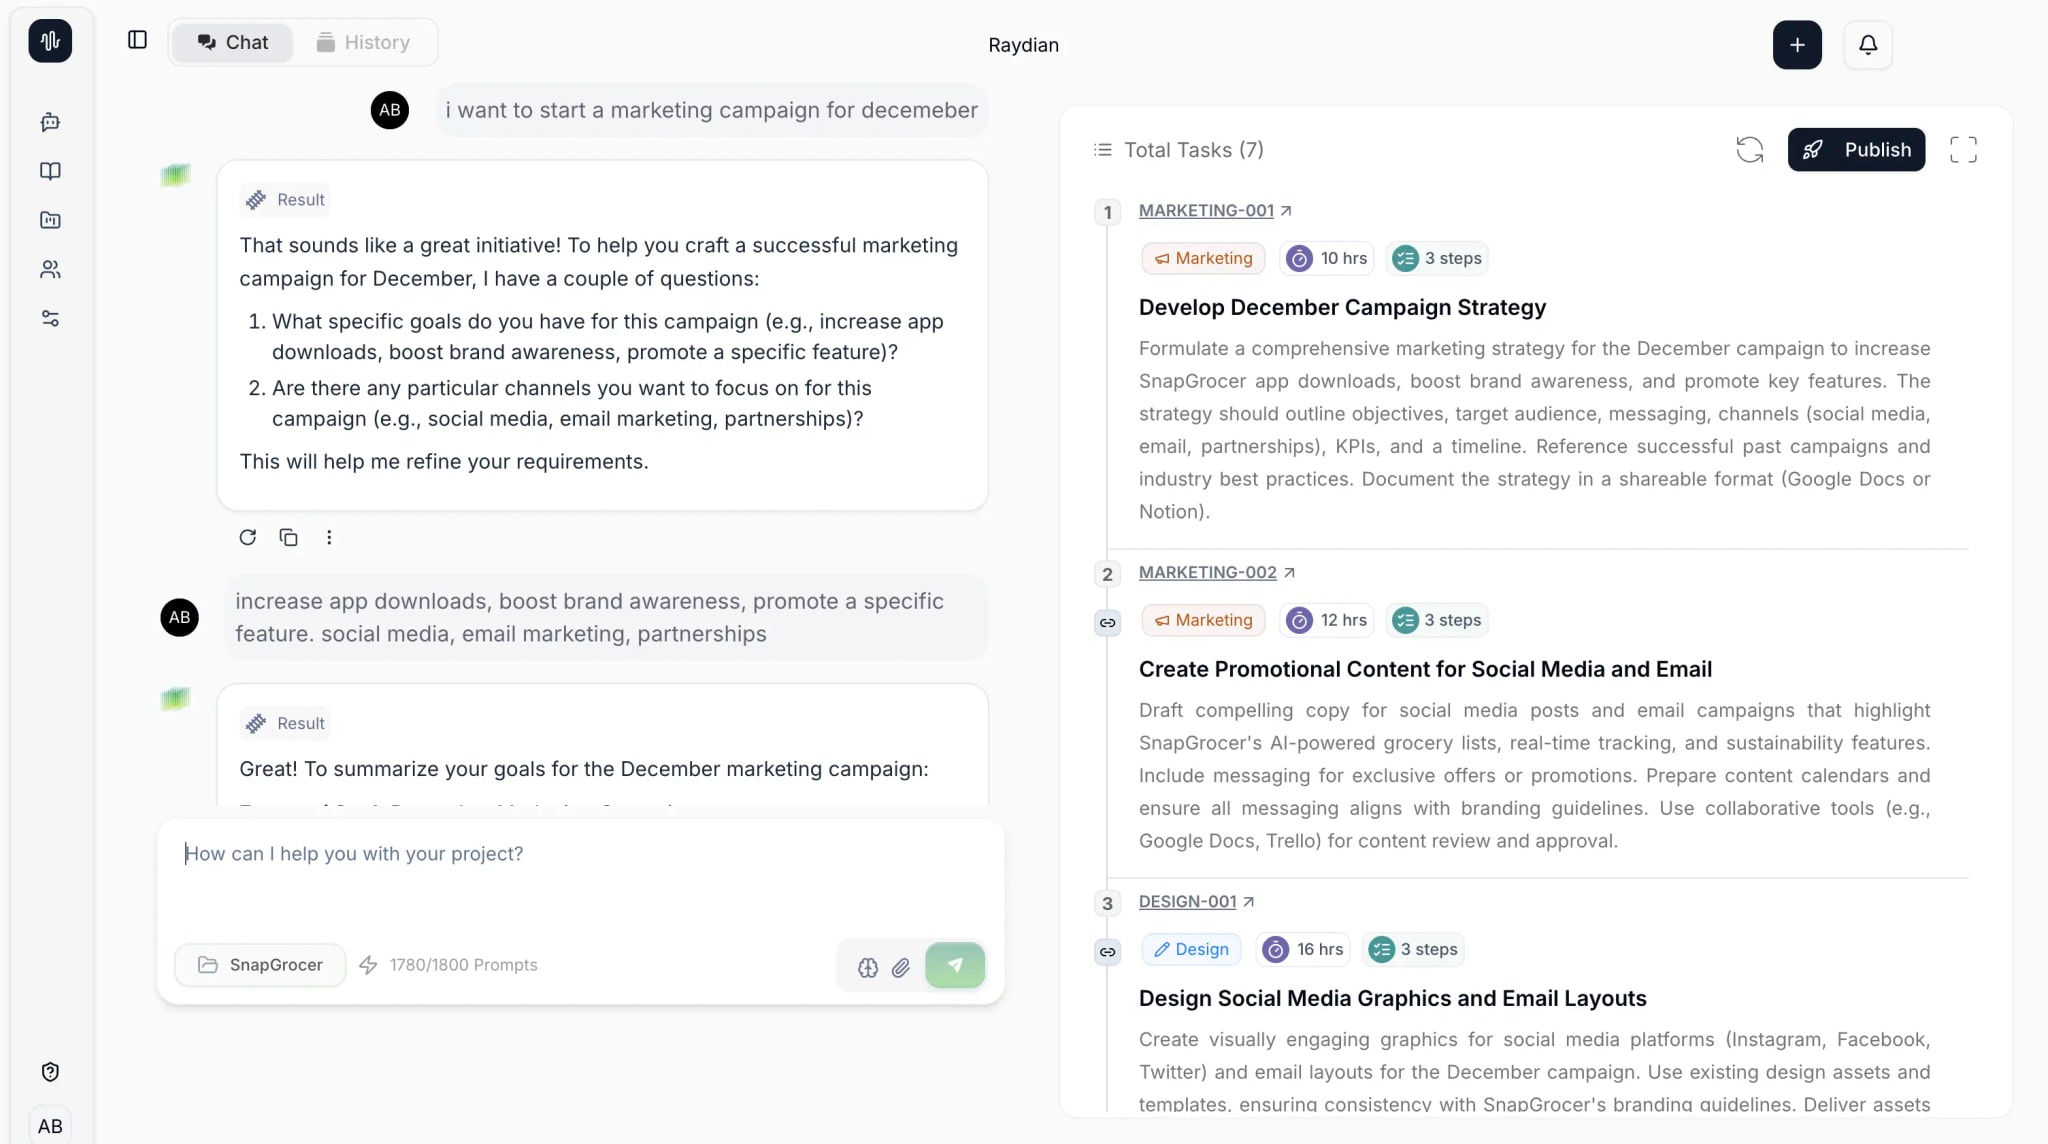Toggle the dependency link on MARKETING-002

tap(1107, 622)
